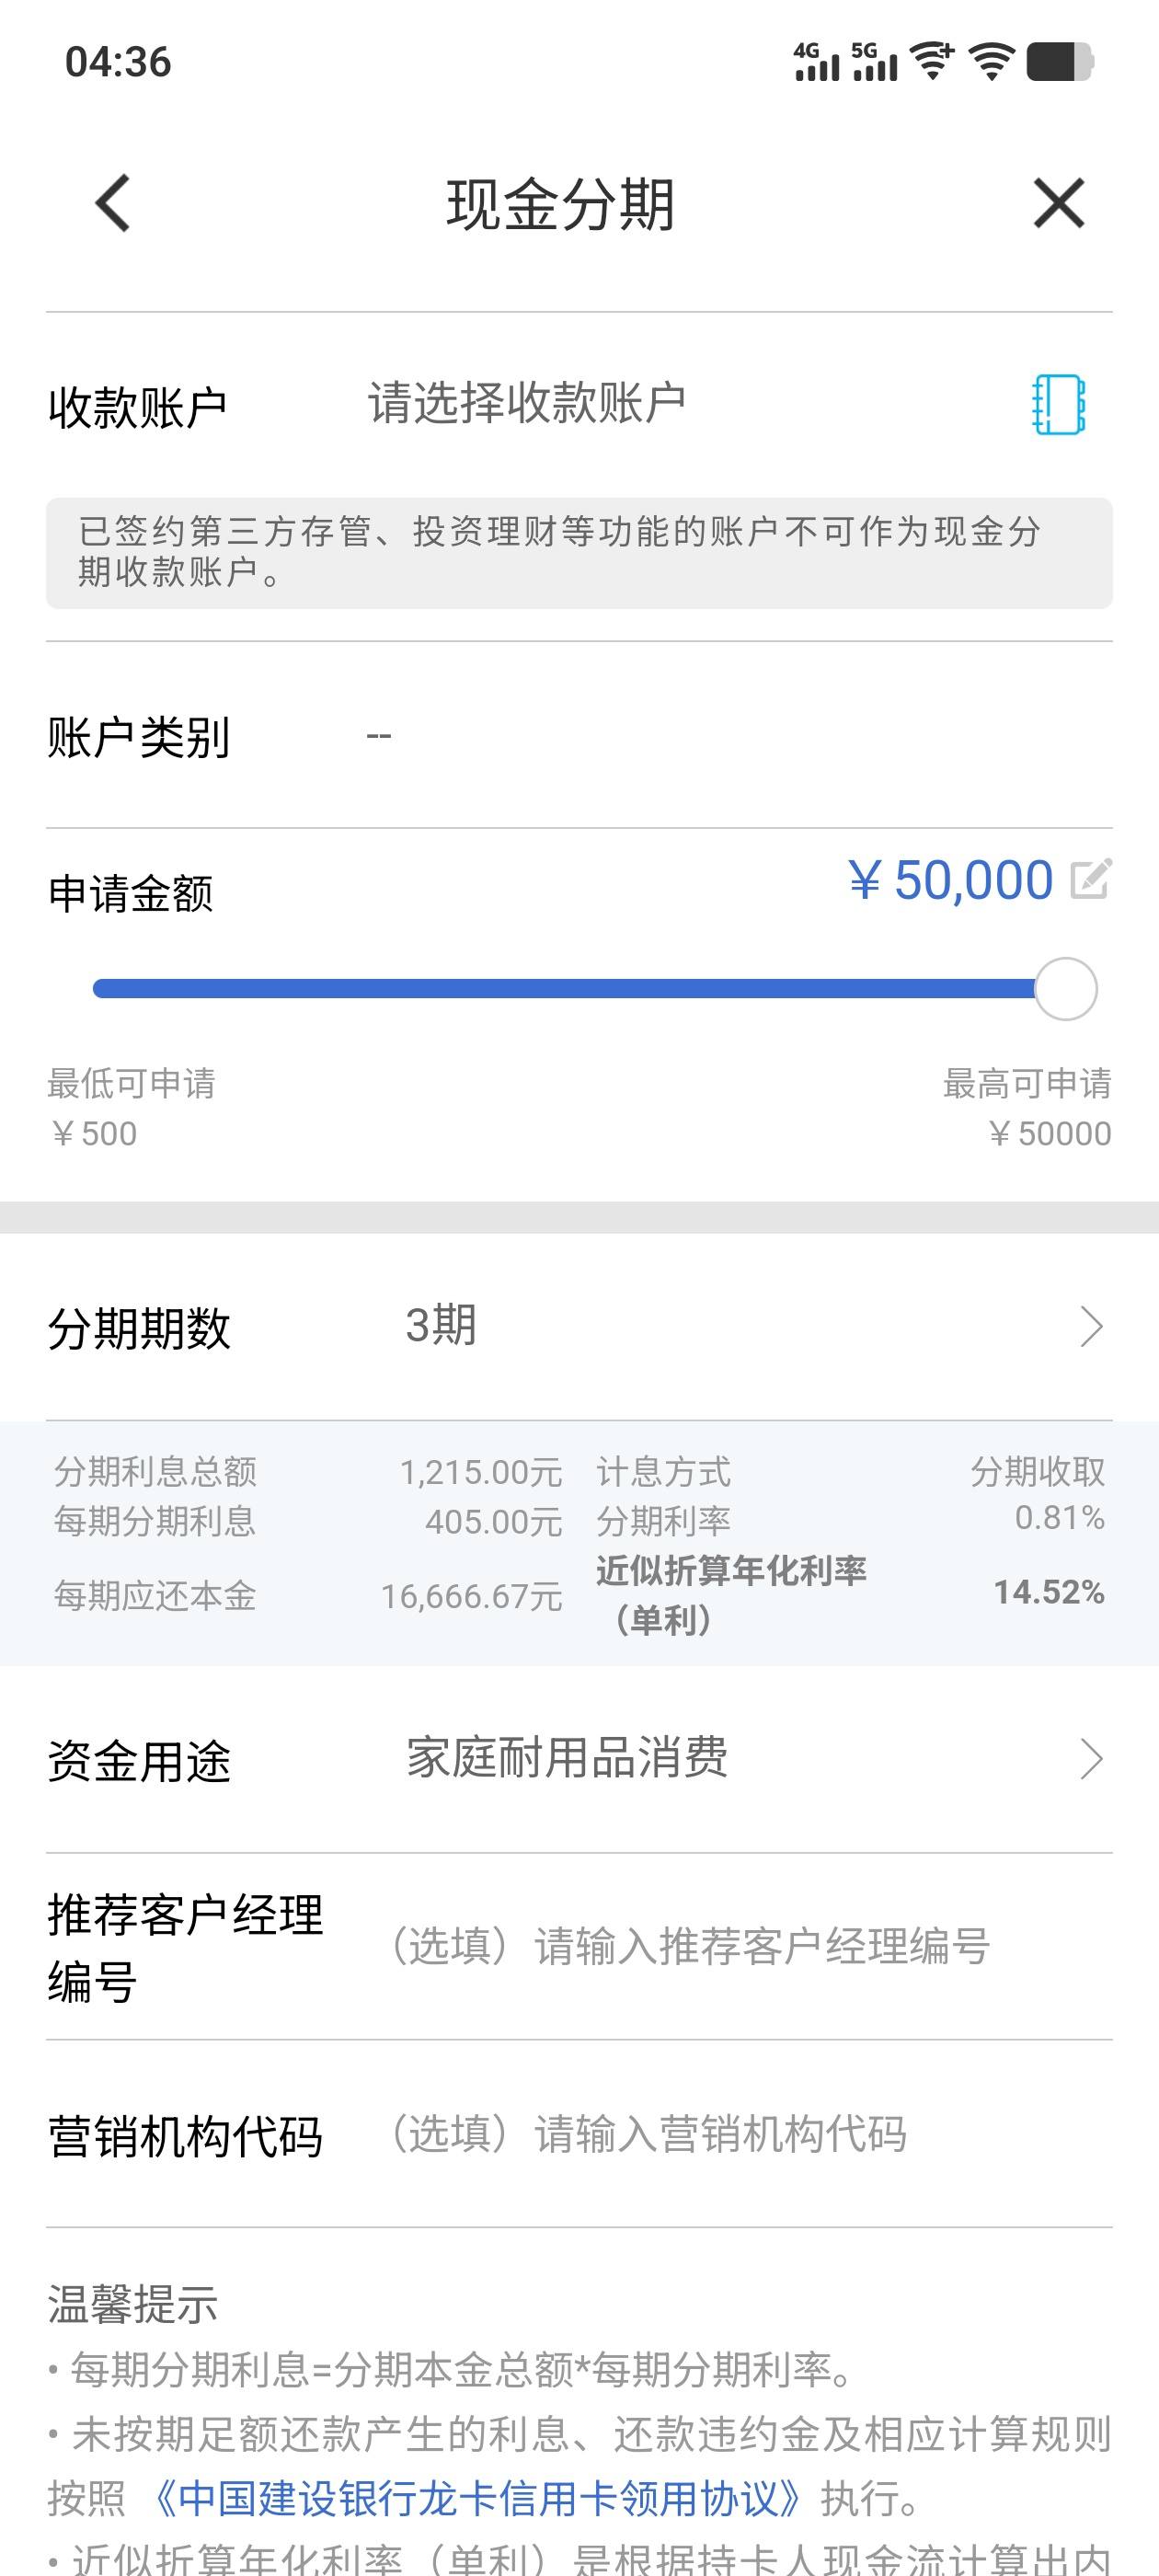Tap the 请选择收款账户 field
The height and width of the screenshot is (2576, 1159).
pyautogui.click(x=527, y=404)
